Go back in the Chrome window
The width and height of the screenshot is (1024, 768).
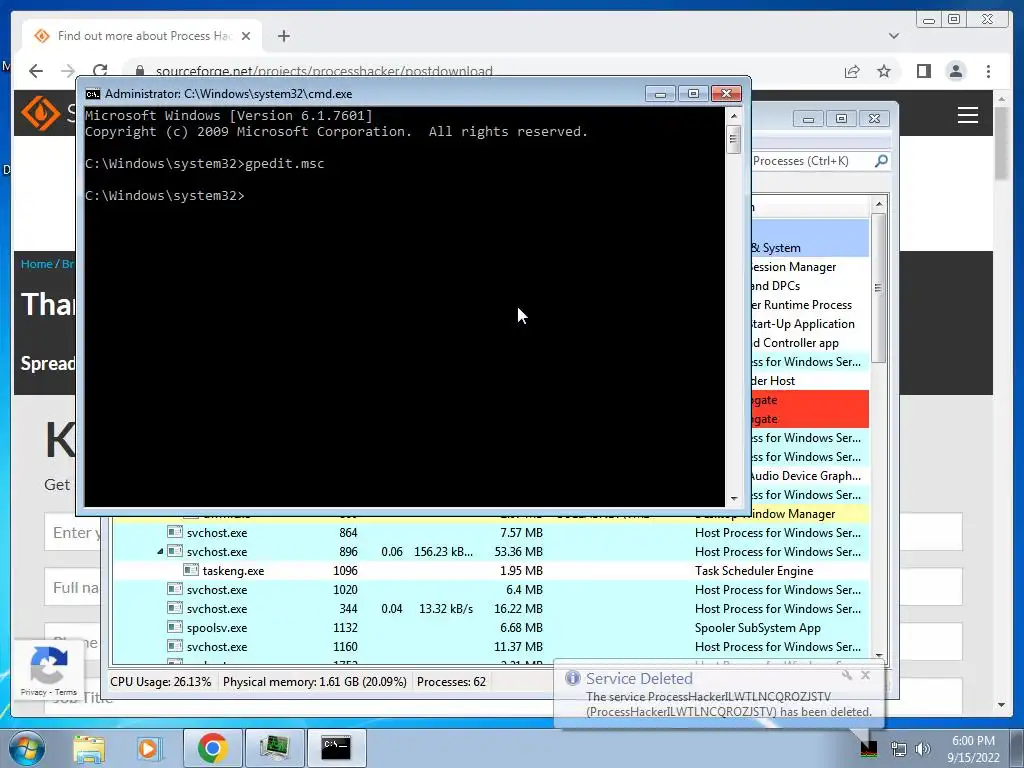36,71
